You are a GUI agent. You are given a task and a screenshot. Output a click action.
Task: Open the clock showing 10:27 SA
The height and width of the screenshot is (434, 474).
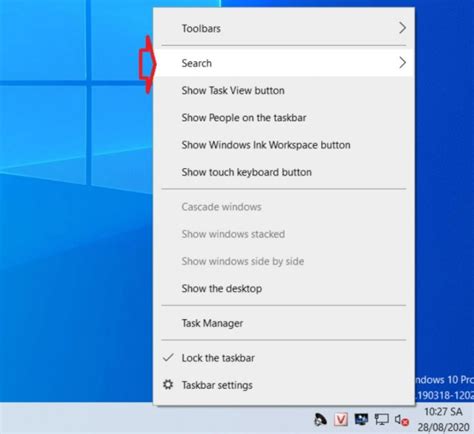[x=443, y=412]
